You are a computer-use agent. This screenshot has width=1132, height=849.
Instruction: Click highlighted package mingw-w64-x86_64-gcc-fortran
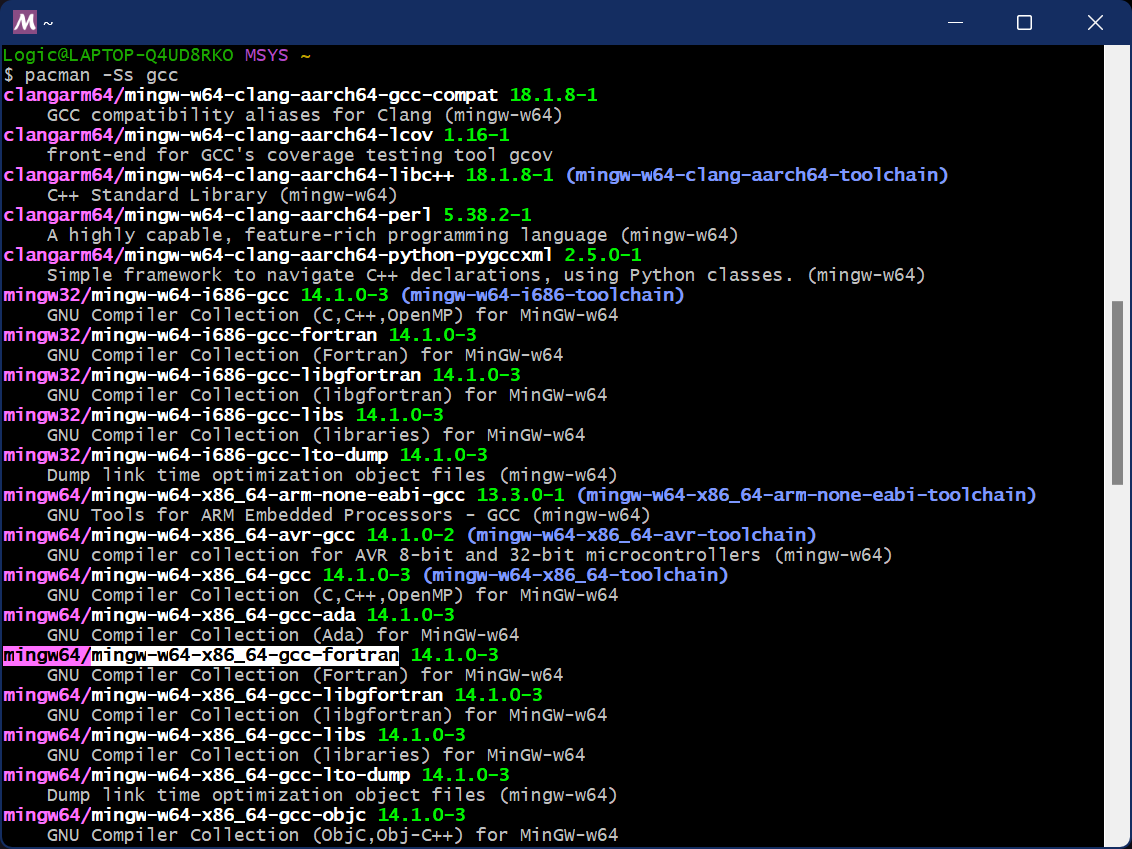pyautogui.click(x=245, y=655)
